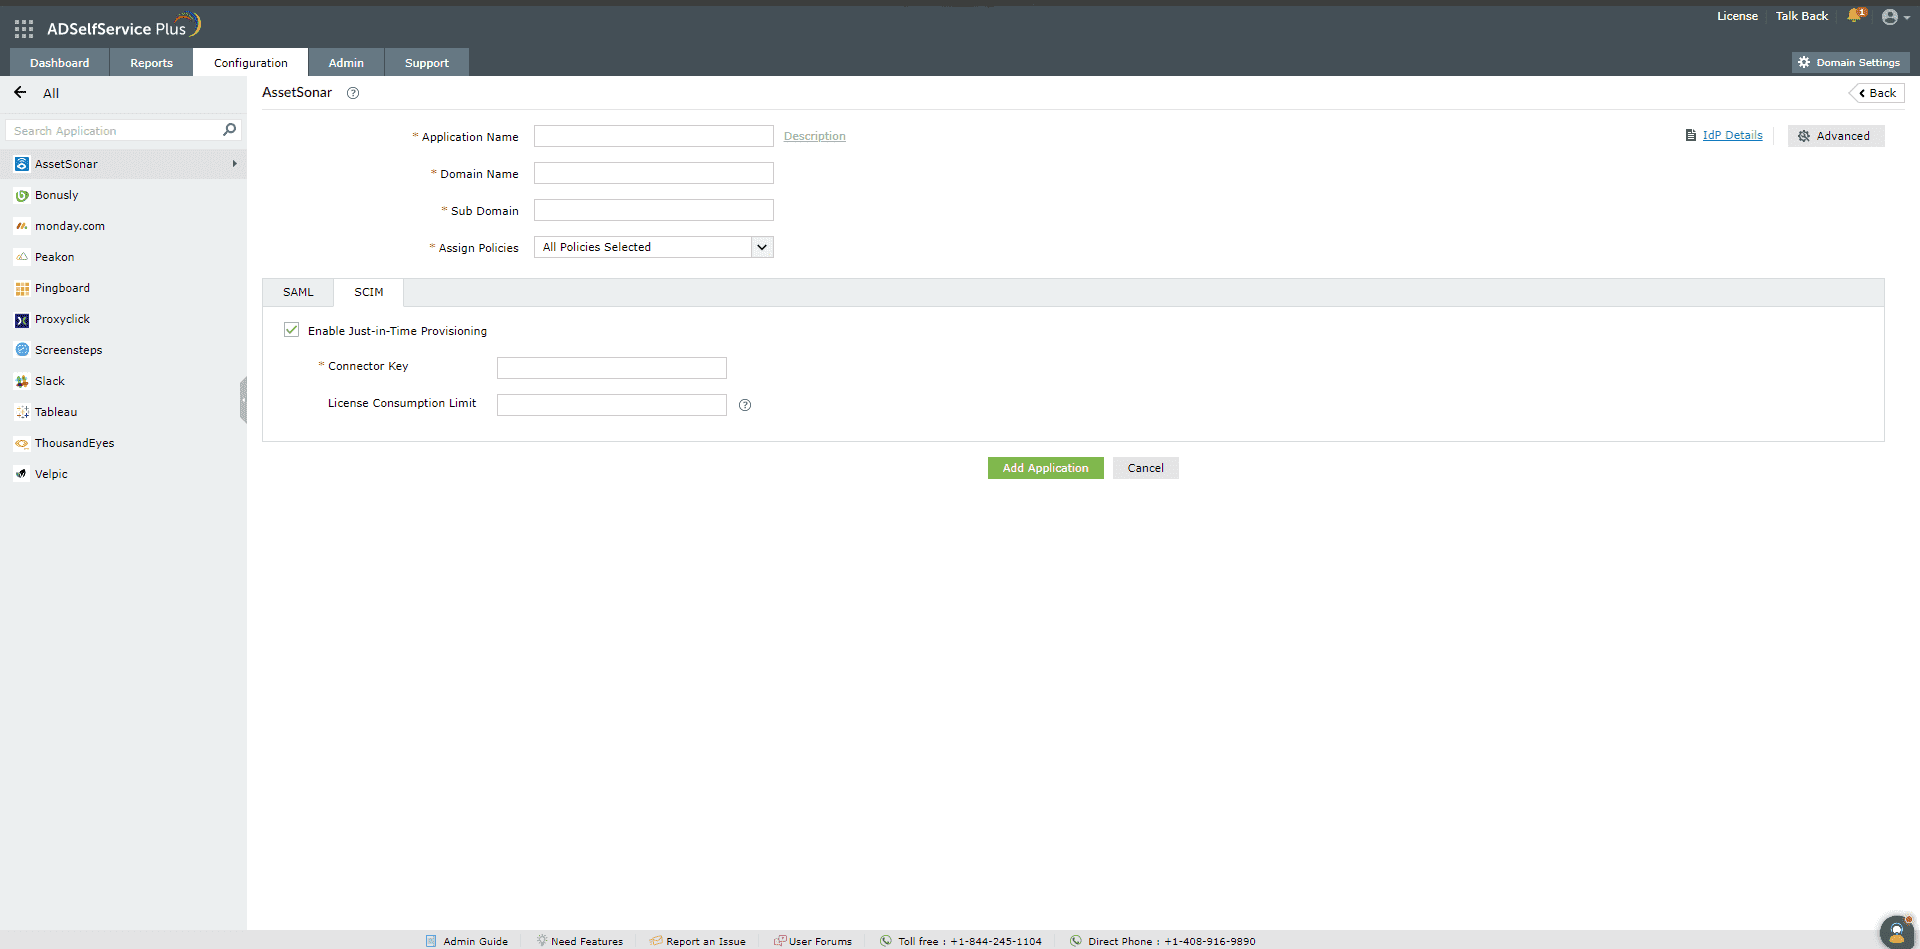This screenshot has height=949, width=1920.
Task: Collapse the left sidebar panel handle
Action: (243, 401)
